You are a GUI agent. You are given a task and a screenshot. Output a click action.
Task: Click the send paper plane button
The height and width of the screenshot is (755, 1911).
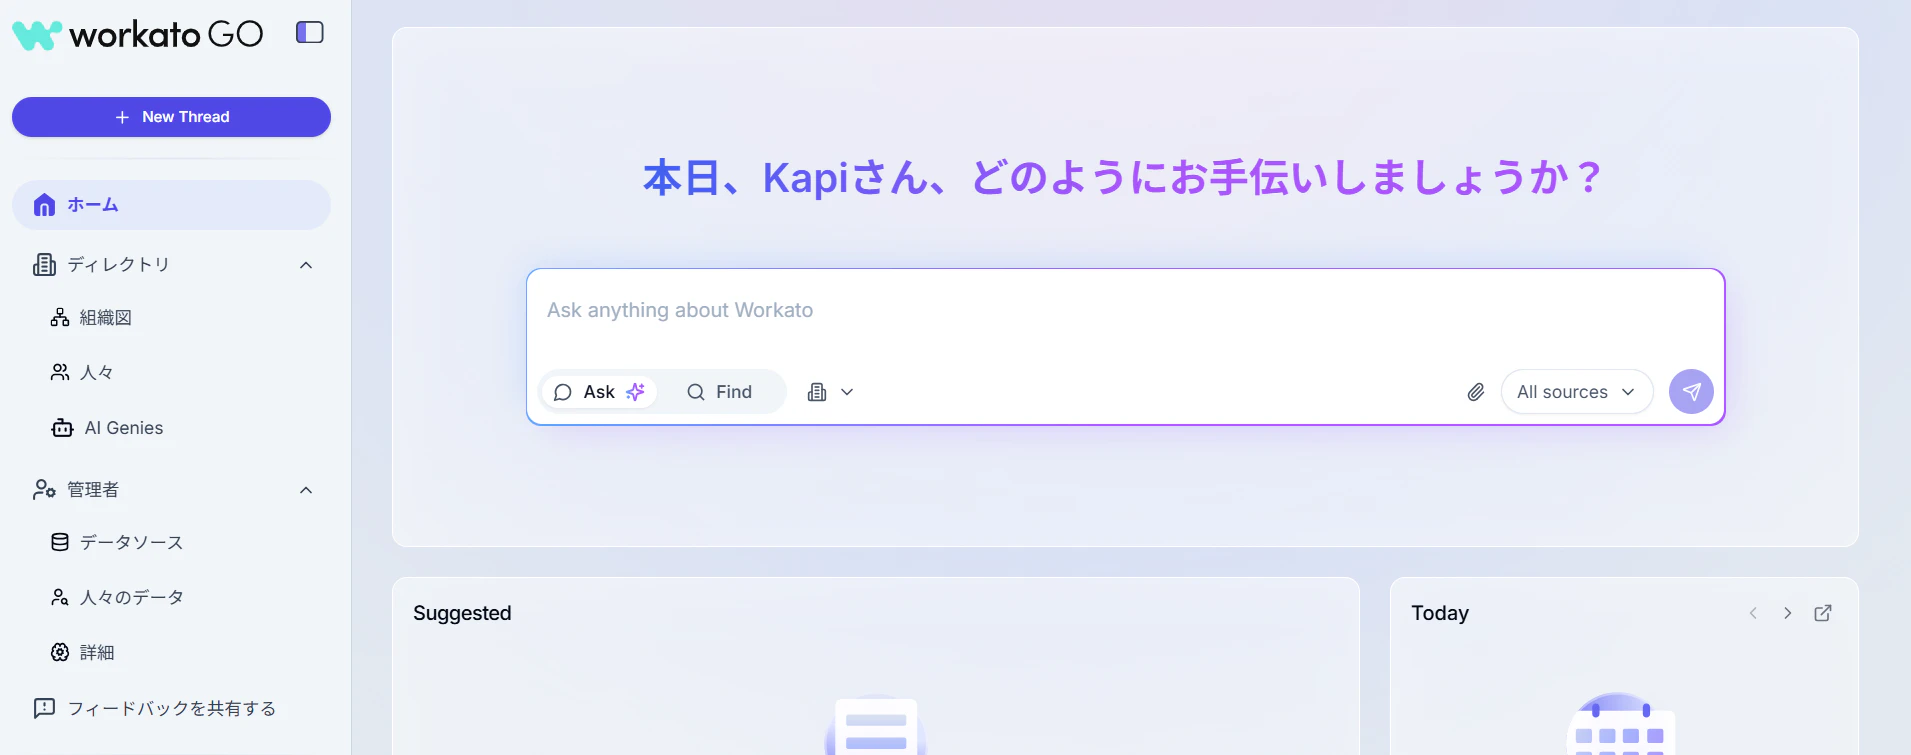1691,392
